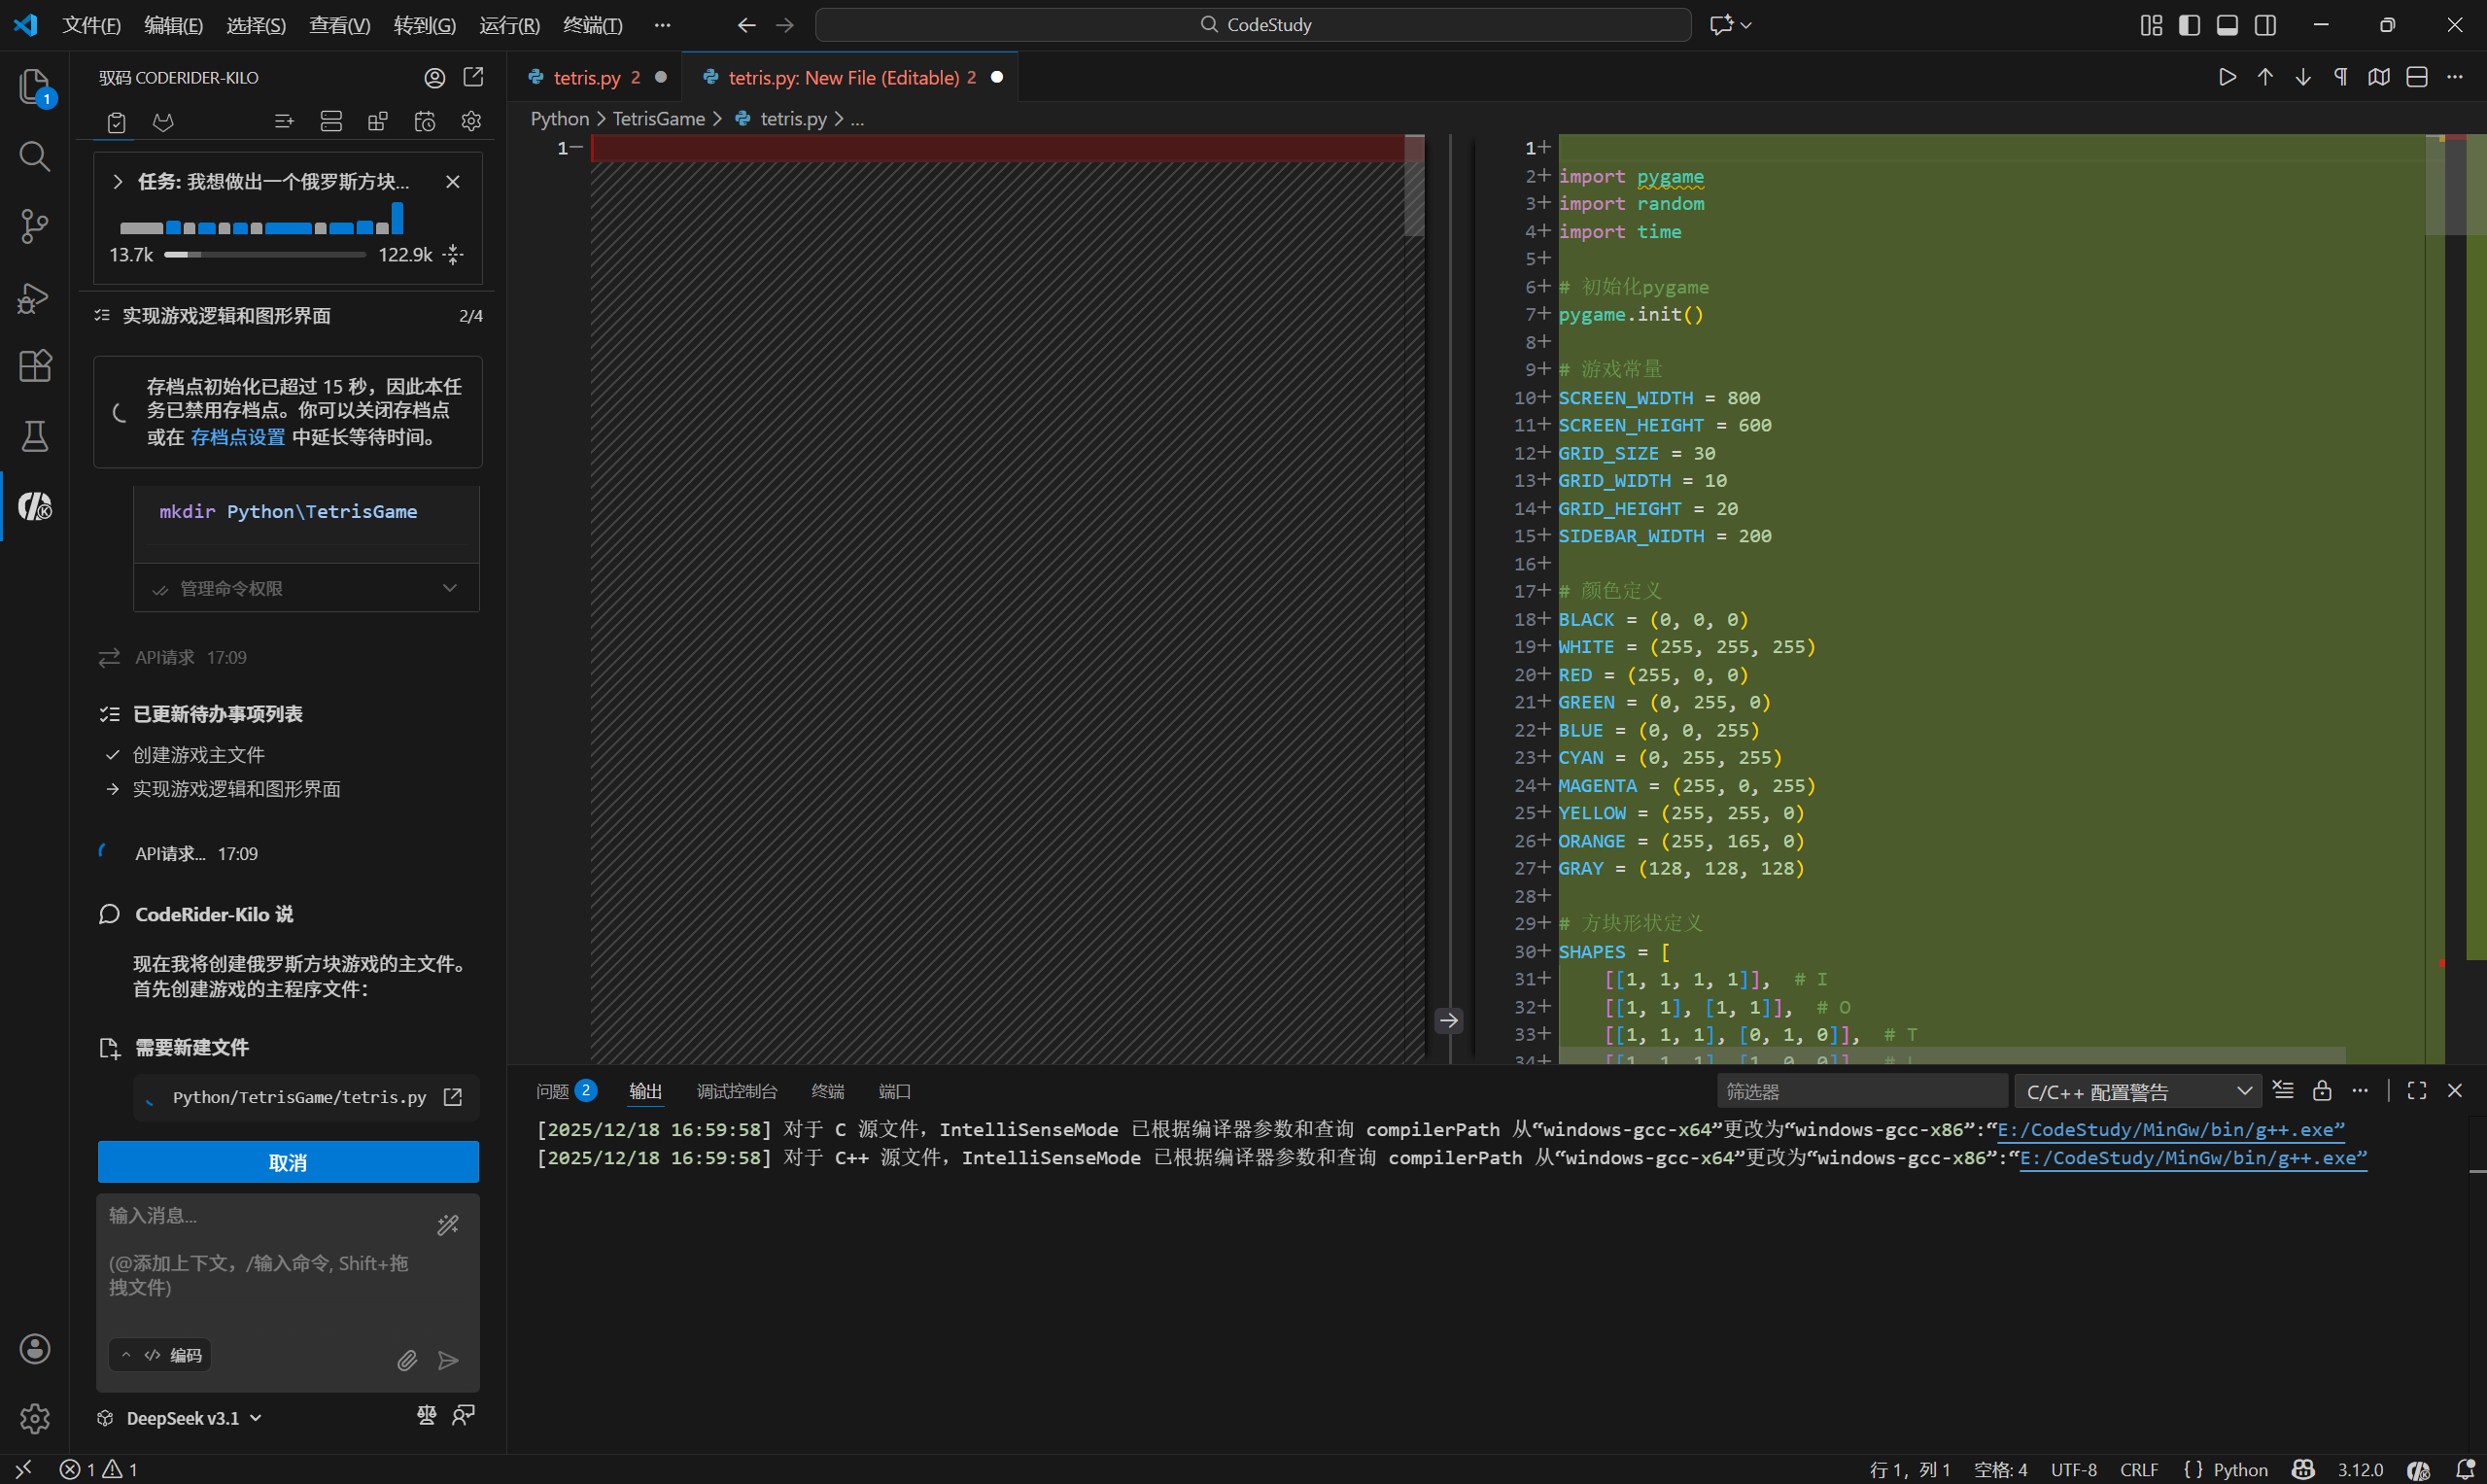Toggle output auto-scroll lock icon
The height and width of the screenshot is (1484, 2487).
2322,1091
